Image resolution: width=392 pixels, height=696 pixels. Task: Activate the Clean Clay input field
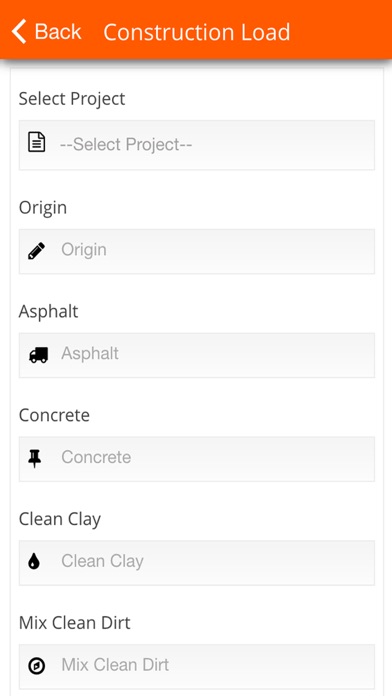[x=197, y=562]
